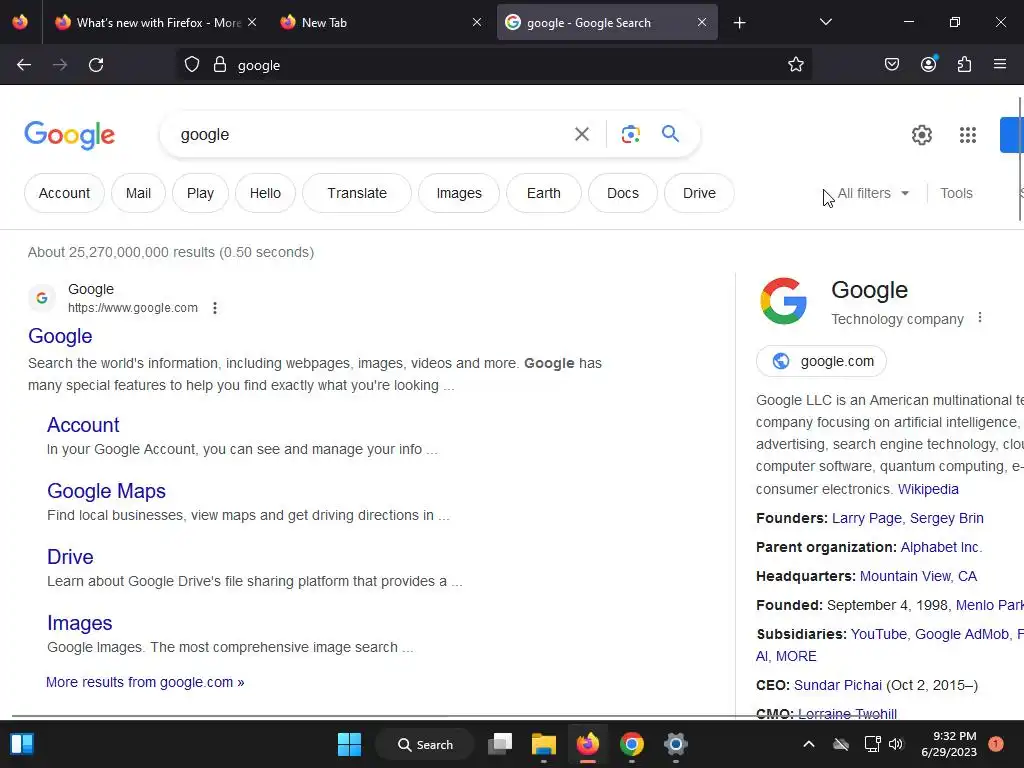Open the List all tabs chevron
1024x768 pixels.
(x=825, y=22)
